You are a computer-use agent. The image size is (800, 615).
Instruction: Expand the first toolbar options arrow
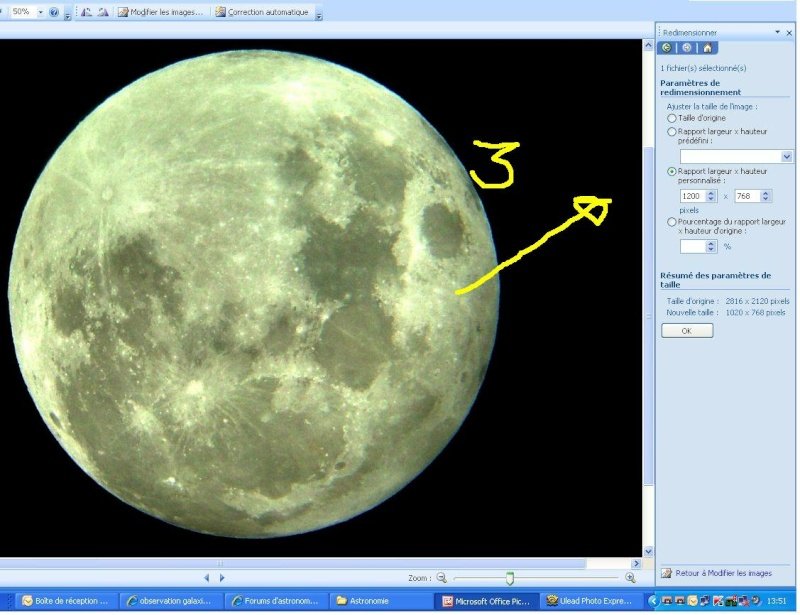67,16
